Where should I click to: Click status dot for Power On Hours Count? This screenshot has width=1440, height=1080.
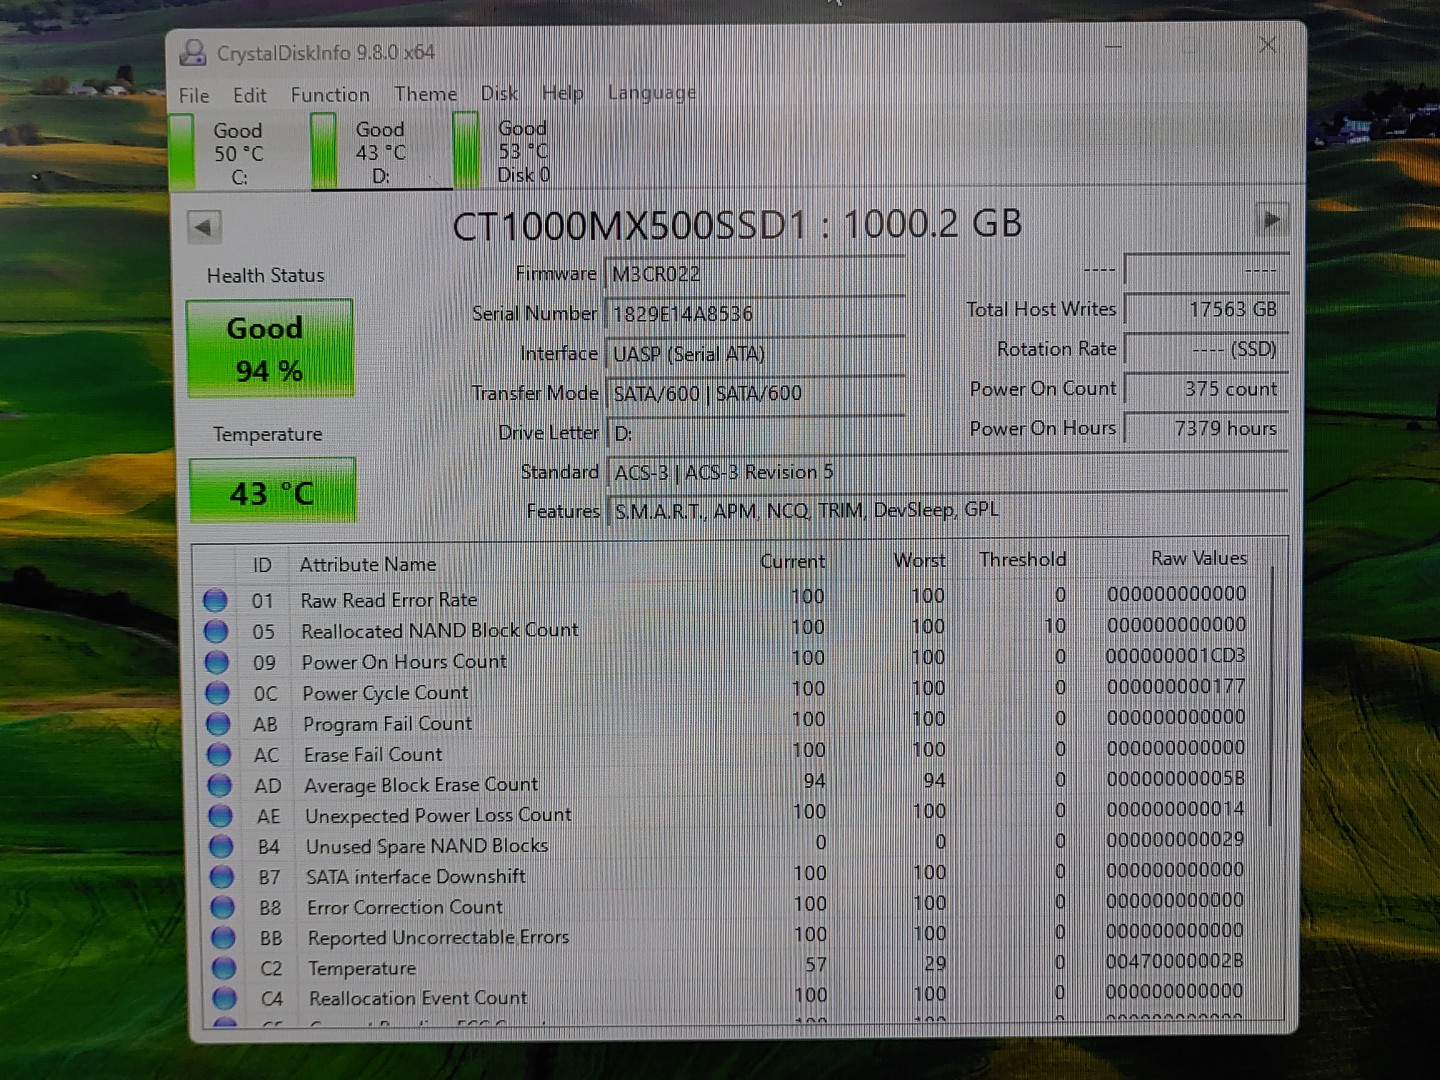tap(217, 662)
